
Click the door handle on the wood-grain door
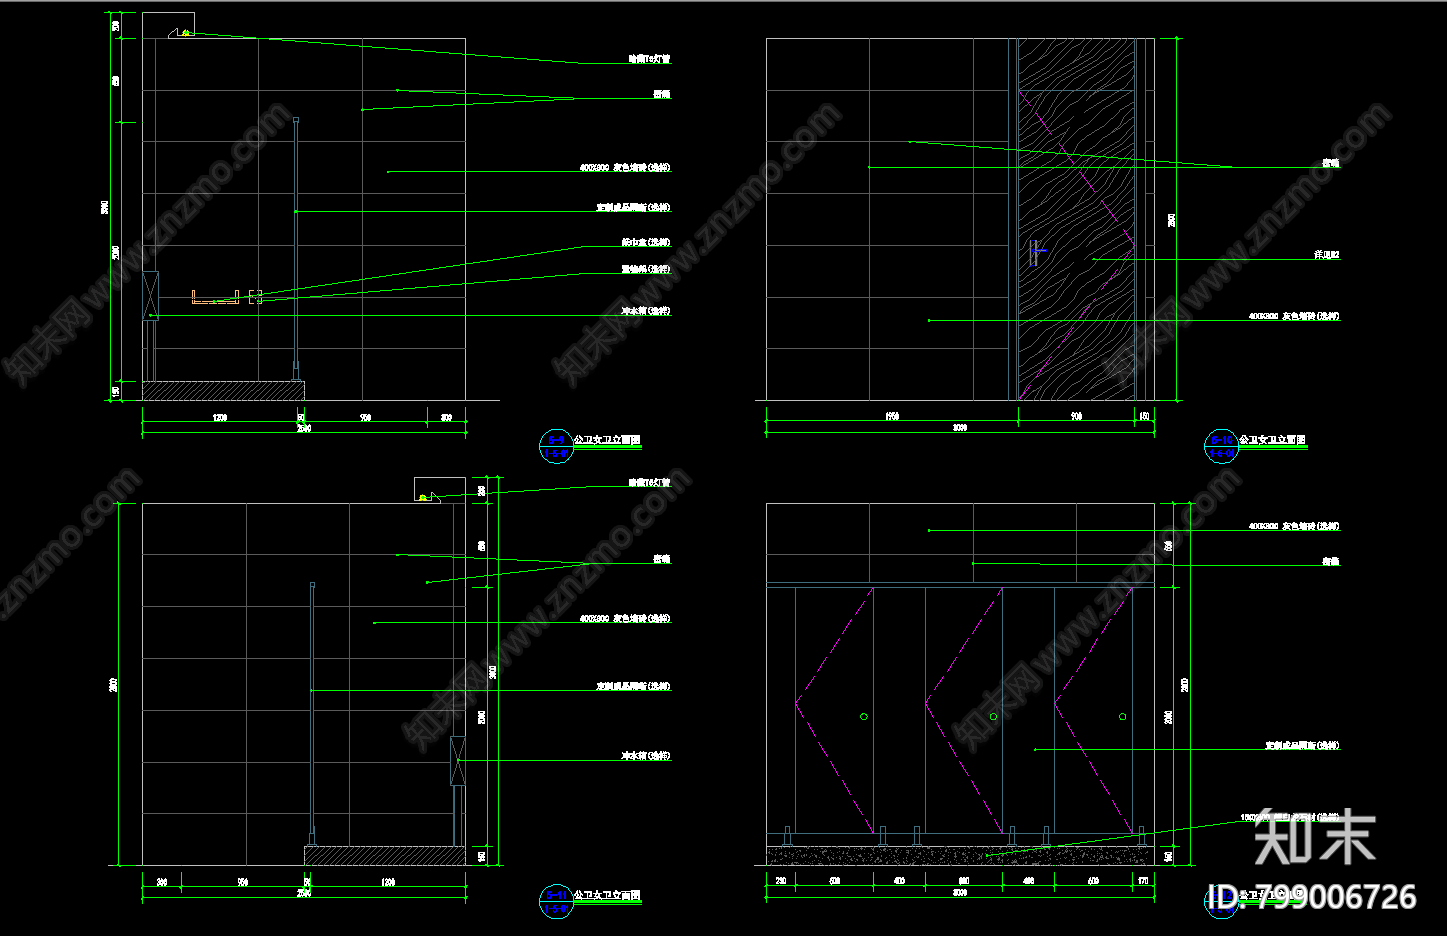point(1037,252)
